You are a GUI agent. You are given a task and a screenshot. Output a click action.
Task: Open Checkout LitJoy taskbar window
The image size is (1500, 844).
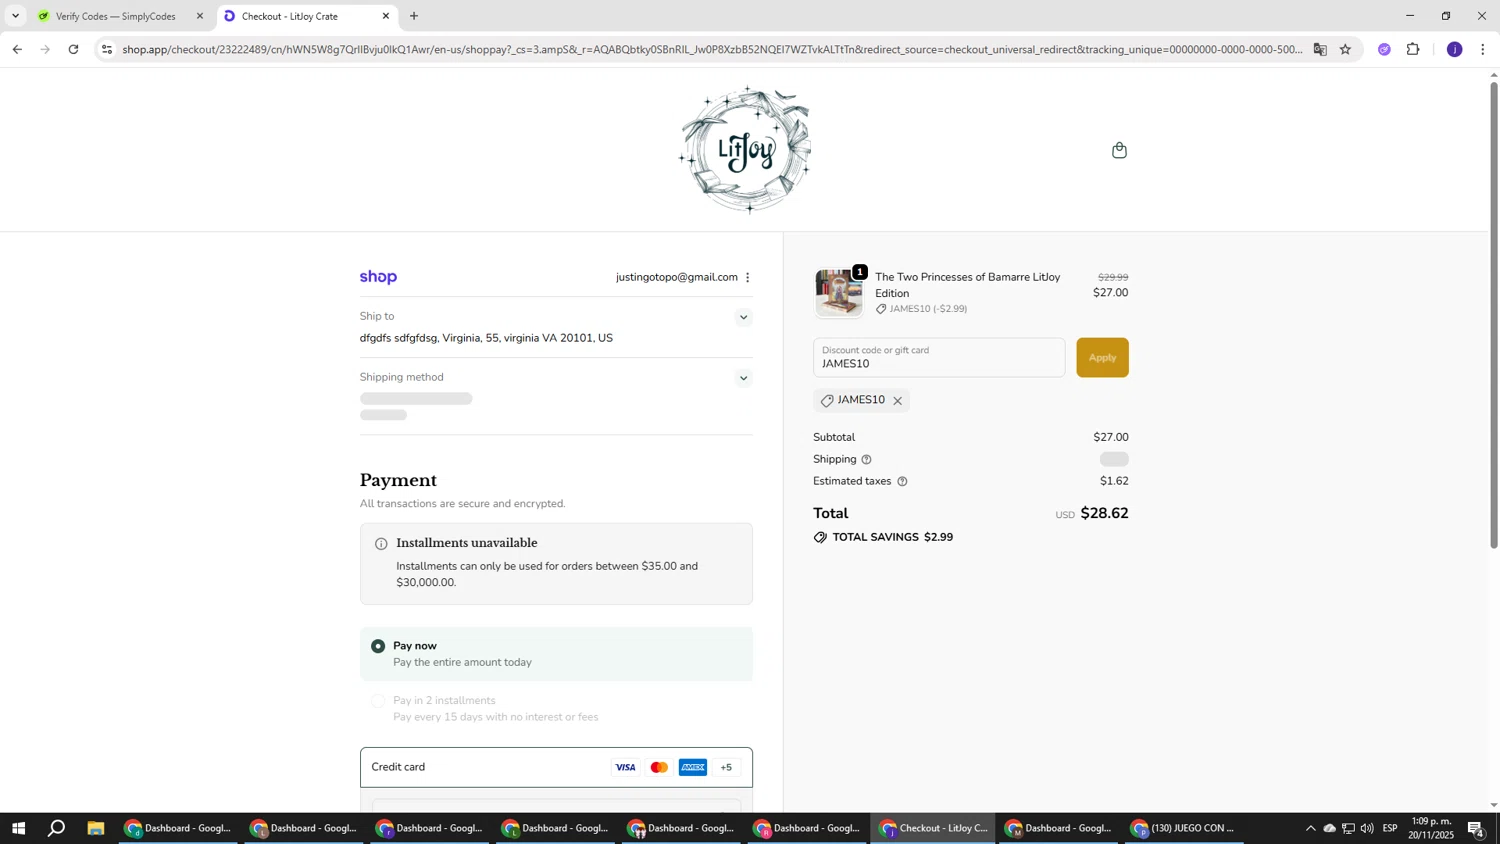934,828
